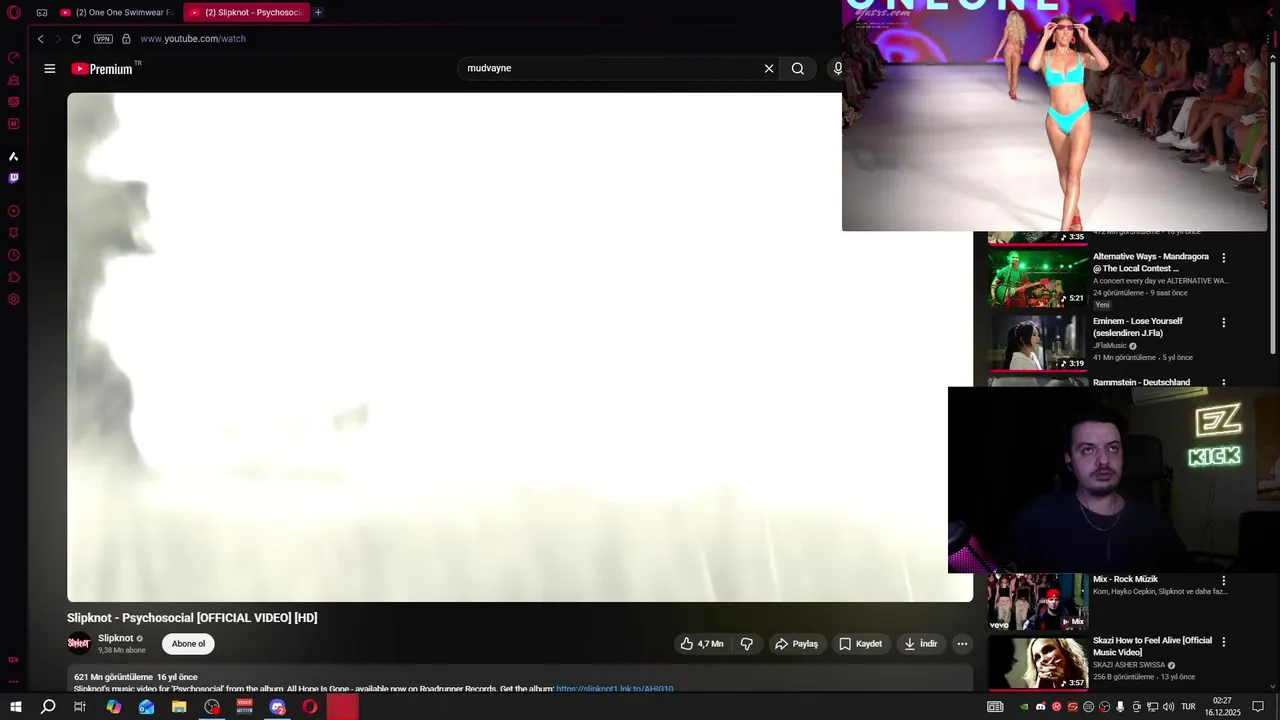Open YouTube hamburger guide menu
The width and height of the screenshot is (1280, 720).
[50, 69]
